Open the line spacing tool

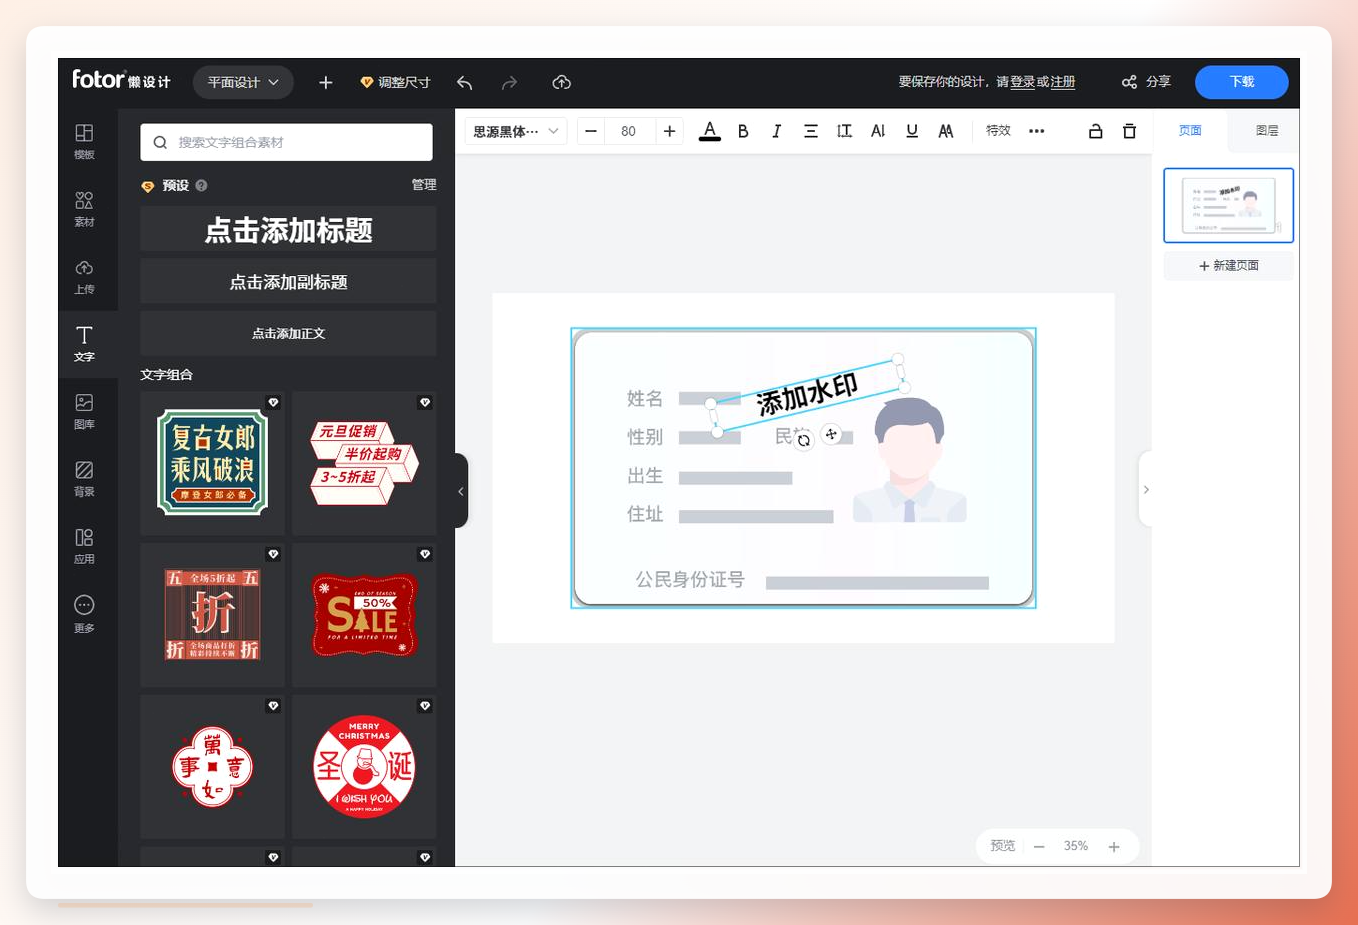(x=844, y=131)
